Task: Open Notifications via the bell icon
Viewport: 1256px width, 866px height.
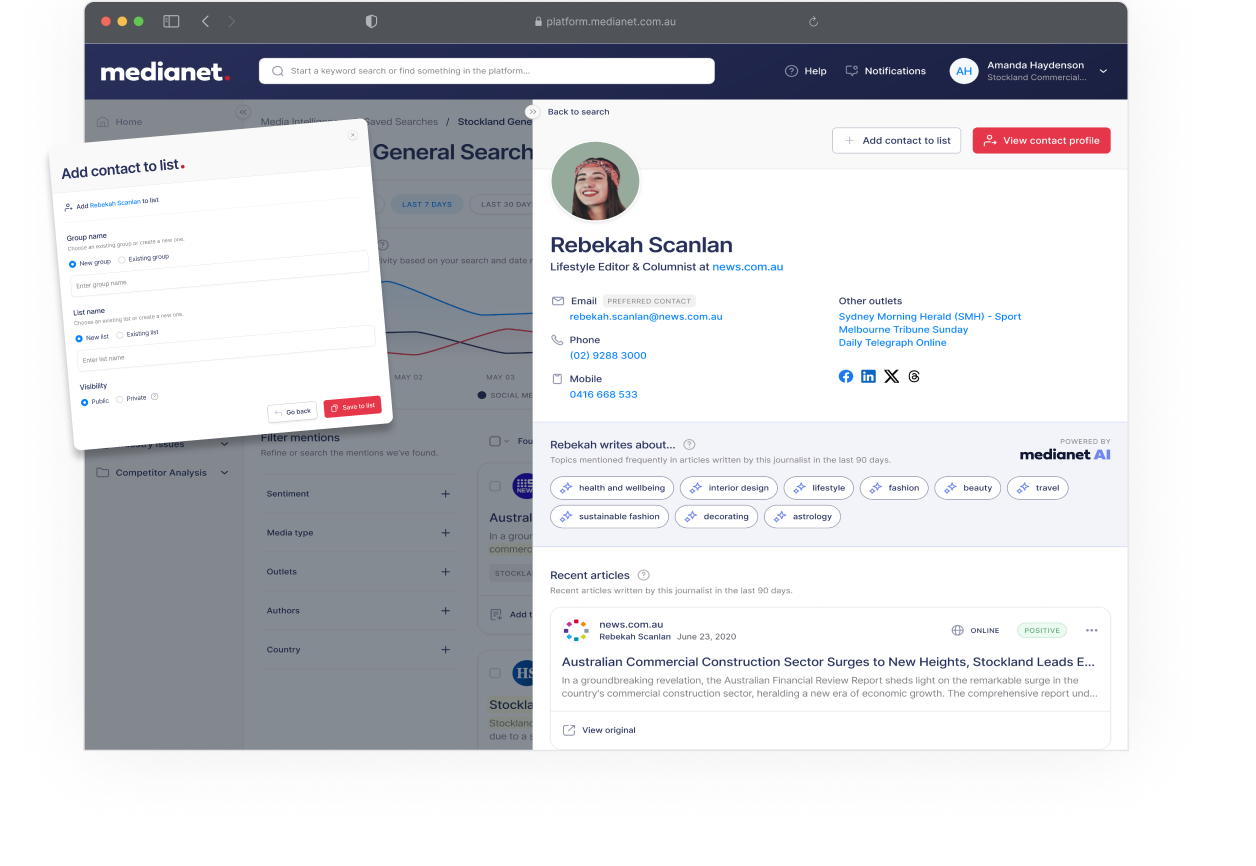Action: click(x=851, y=71)
